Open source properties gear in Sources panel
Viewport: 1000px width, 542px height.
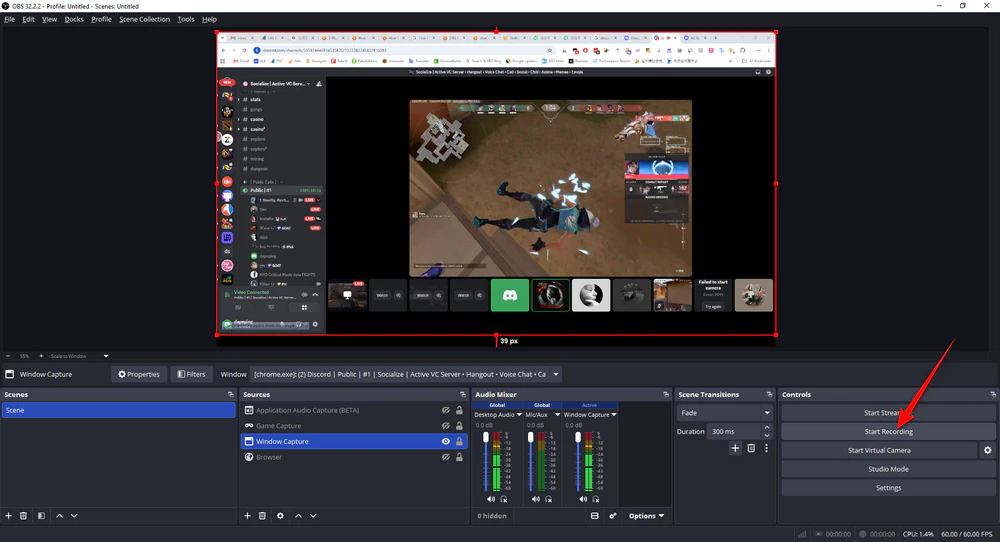point(280,516)
